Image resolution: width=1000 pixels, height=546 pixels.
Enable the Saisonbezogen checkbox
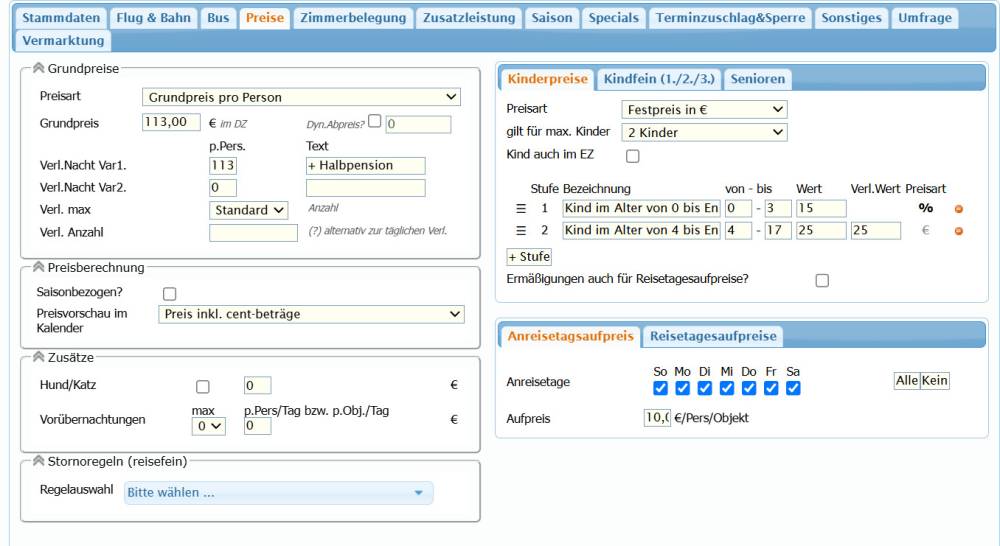click(169, 293)
